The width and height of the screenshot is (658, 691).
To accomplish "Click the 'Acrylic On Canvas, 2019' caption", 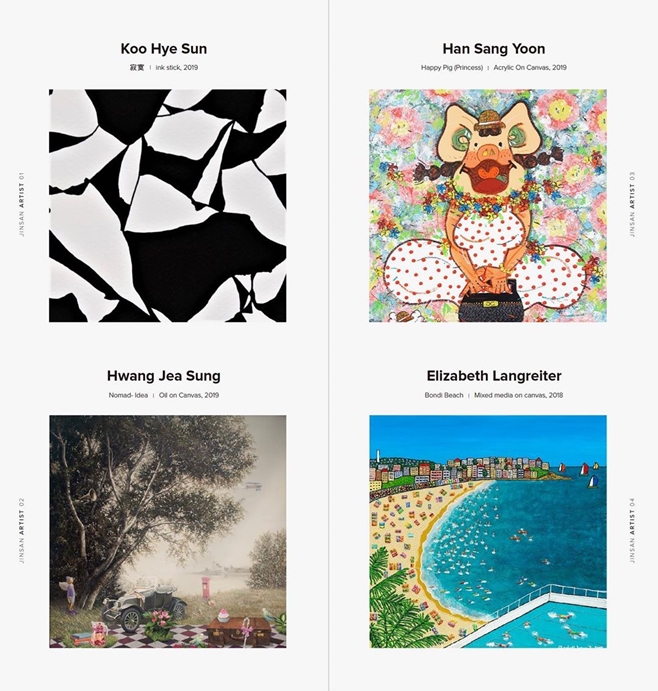I will (x=530, y=67).
